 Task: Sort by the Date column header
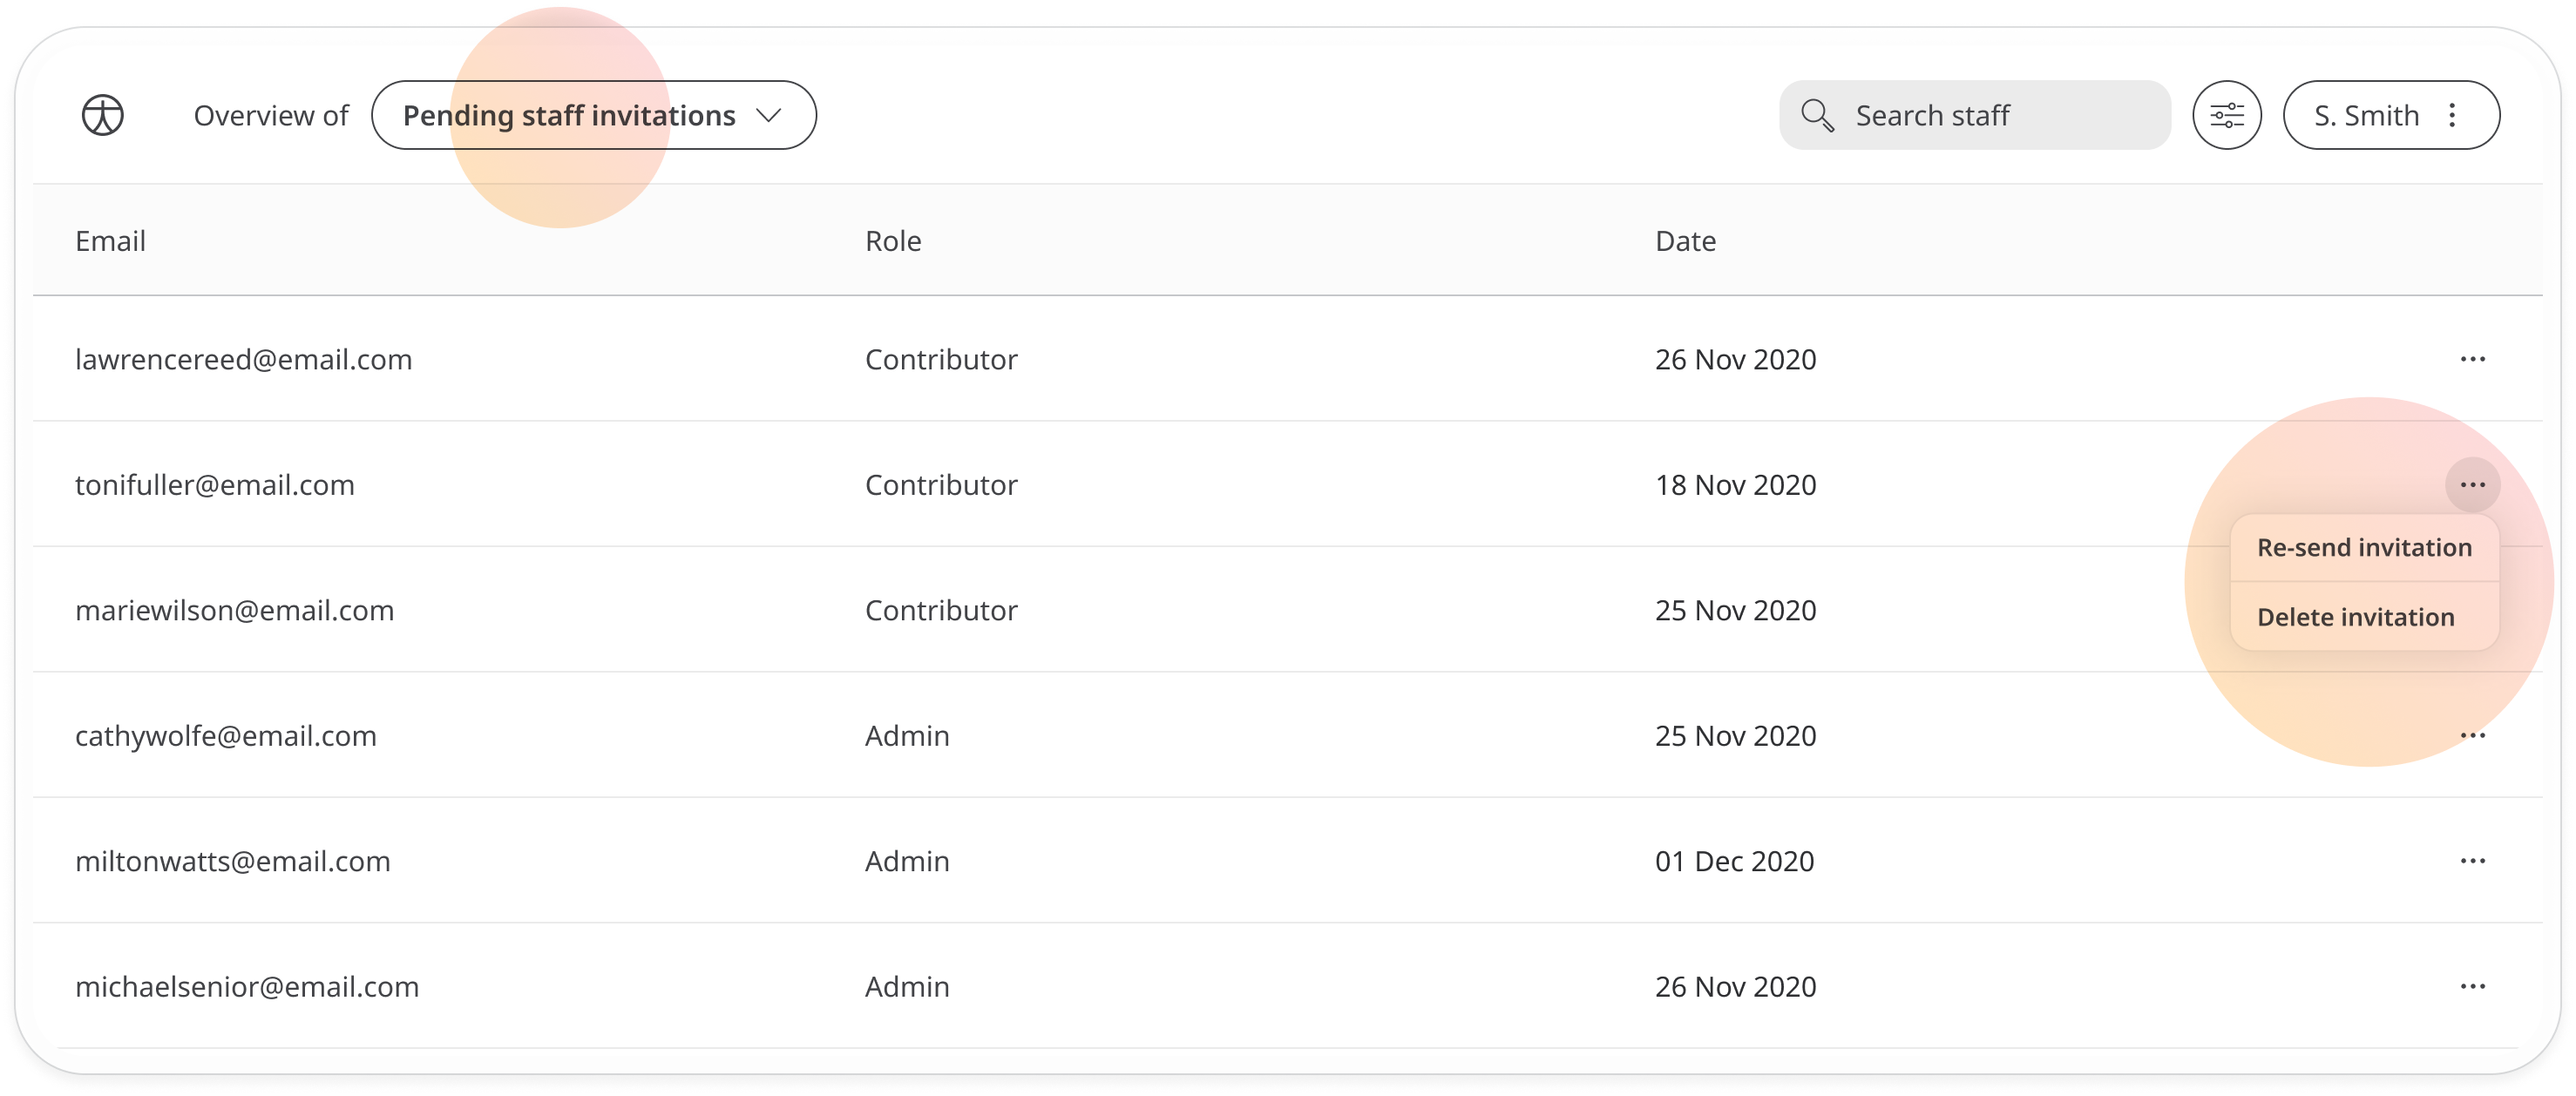click(1685, 241)
